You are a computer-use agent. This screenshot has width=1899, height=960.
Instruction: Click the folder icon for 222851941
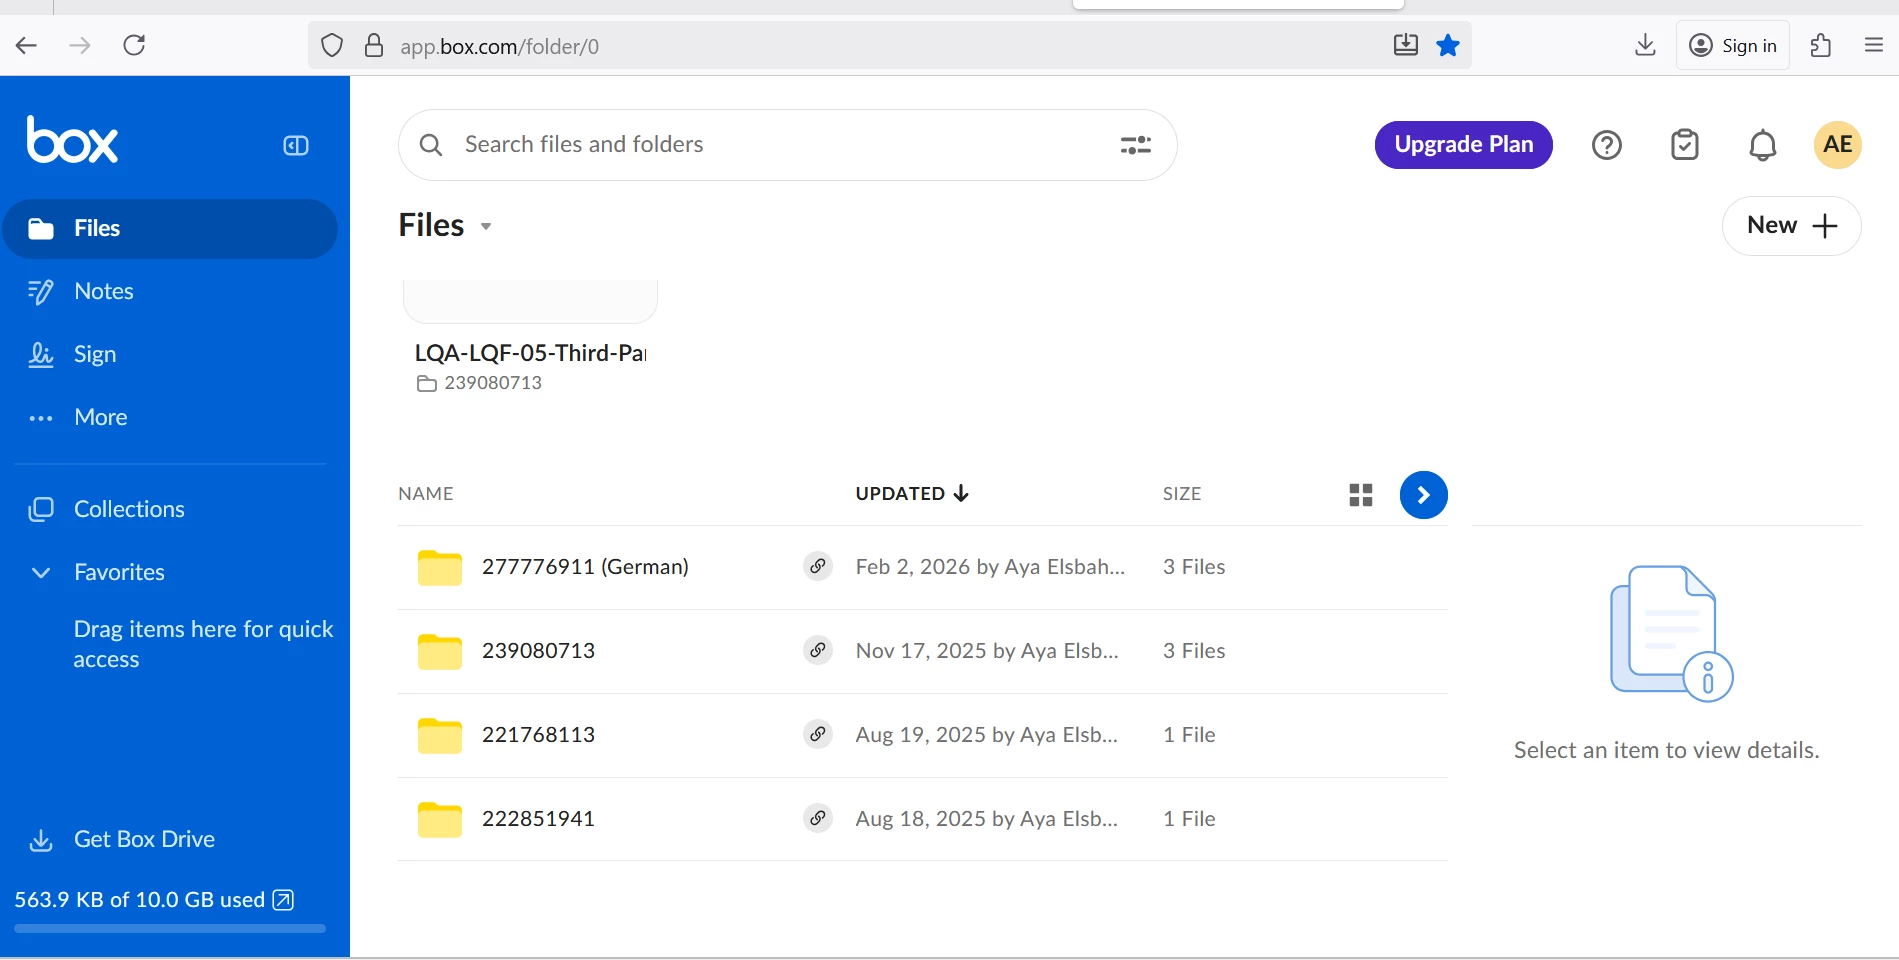pyautogui.click(x=439, y=819)
